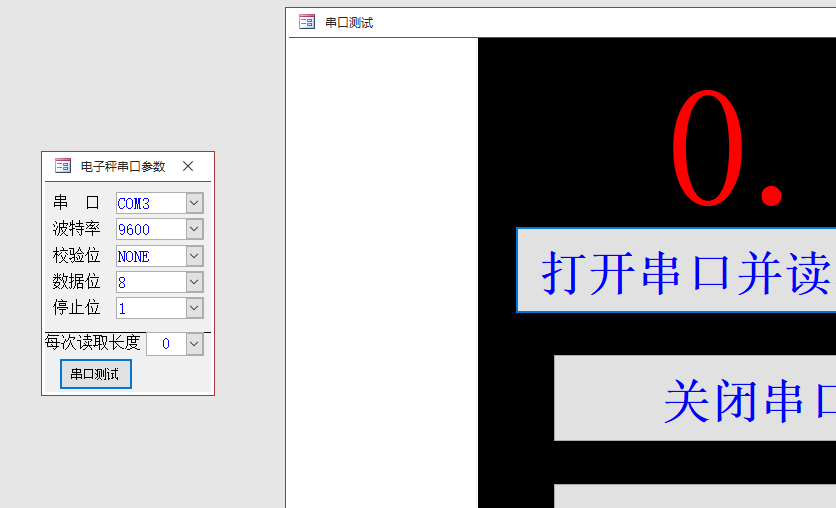The height and width of the screenshot is (508, 836).
Task: Click the COM3 serial port field
Action: point(151,203)
